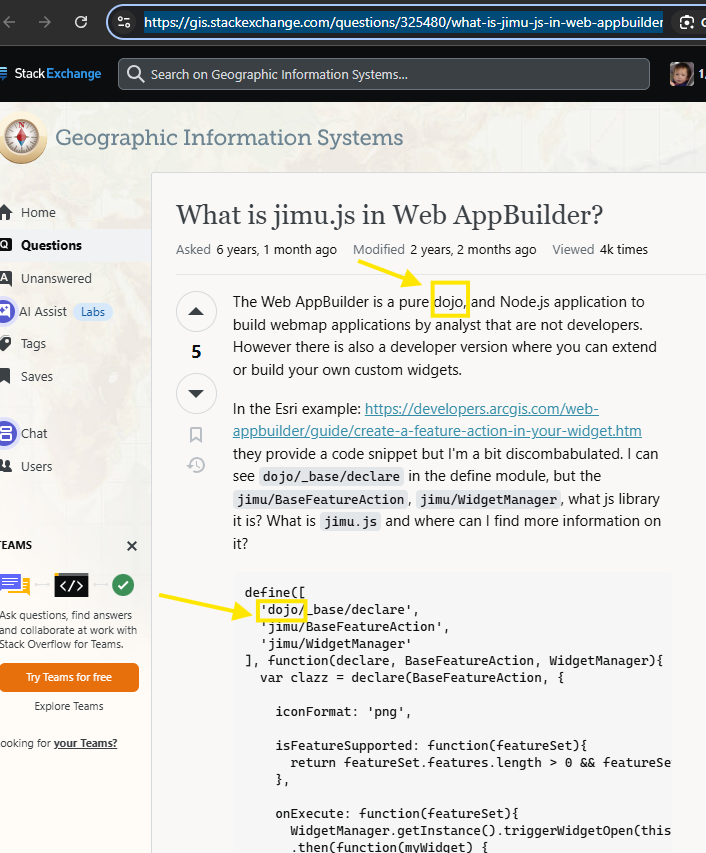Viewport: 706px width, 853px height.
Task: Click the Google Lens icon in address bar
Action: (687, 22)
